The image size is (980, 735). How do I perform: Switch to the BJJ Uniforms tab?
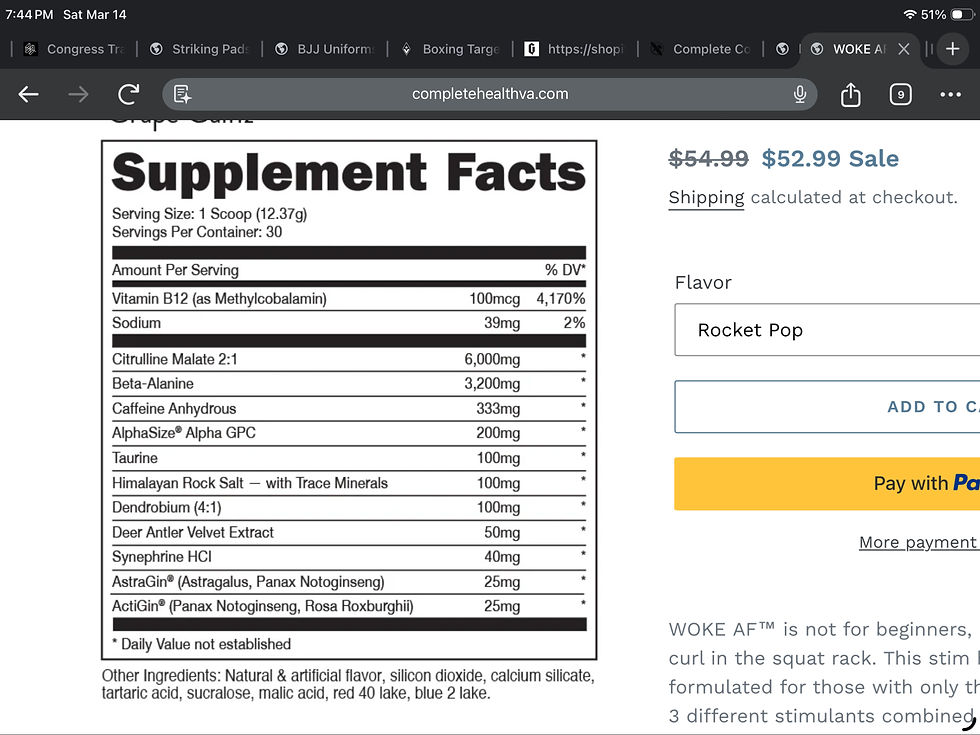click(x=325, y=49)
